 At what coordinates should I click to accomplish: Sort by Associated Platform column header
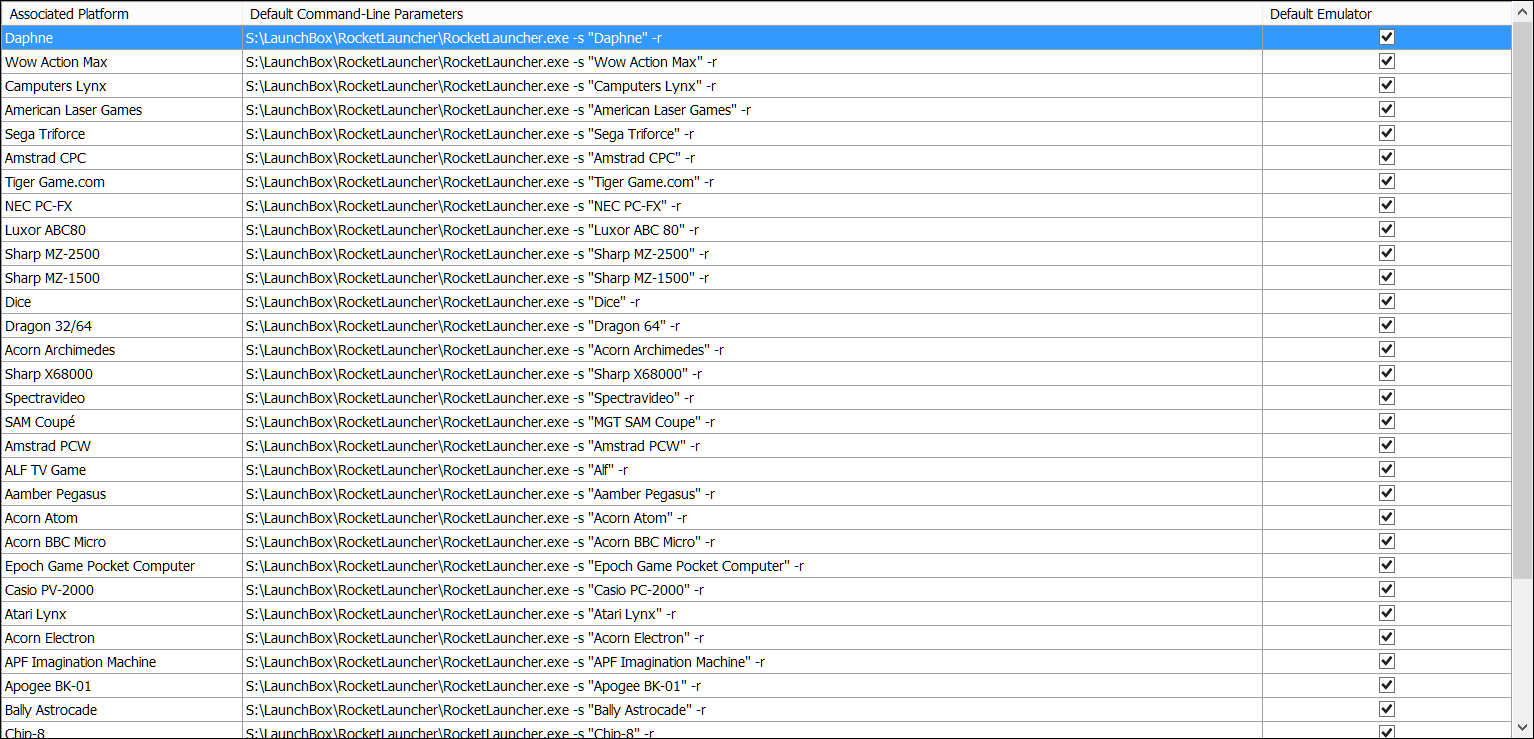121,14
